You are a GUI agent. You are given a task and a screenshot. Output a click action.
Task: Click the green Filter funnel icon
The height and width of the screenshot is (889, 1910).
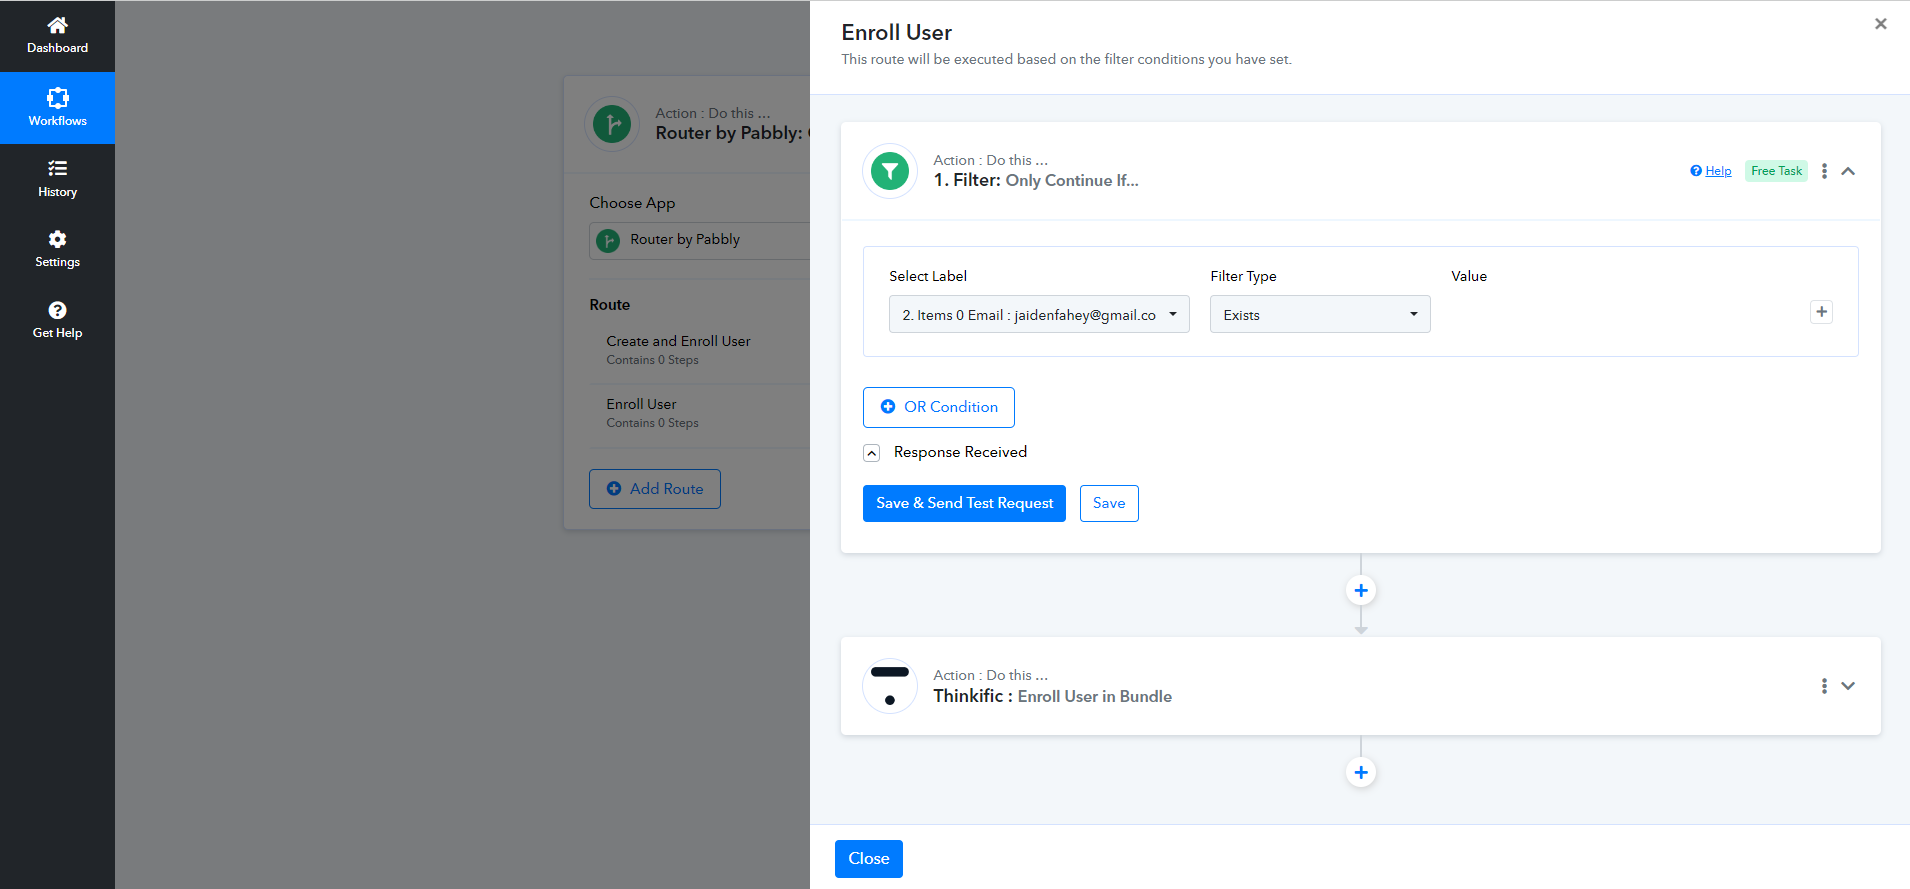[x=889, y=172]
